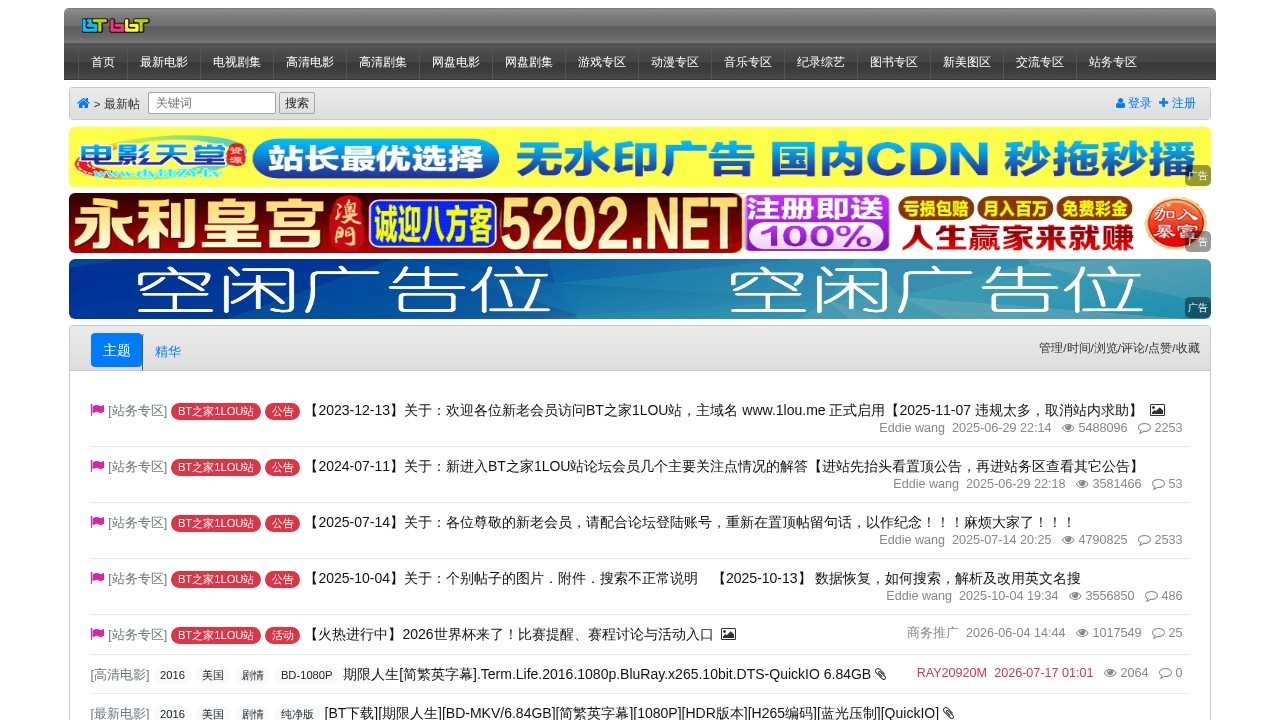Open the paperclip attachment icon on Term.Life row
Image resolution: width=1280 pixels, height=720 pixels.
pos(880,675)
